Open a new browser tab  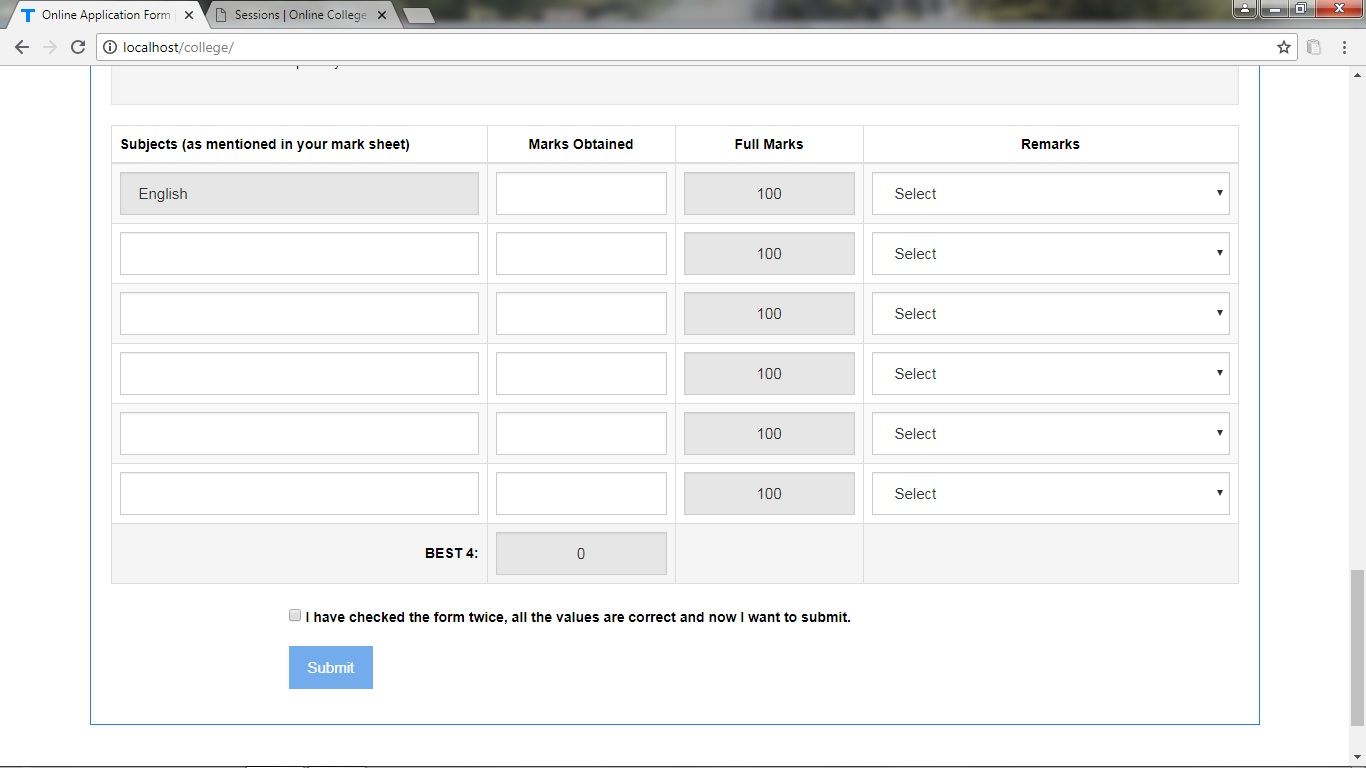pos(418,15)
